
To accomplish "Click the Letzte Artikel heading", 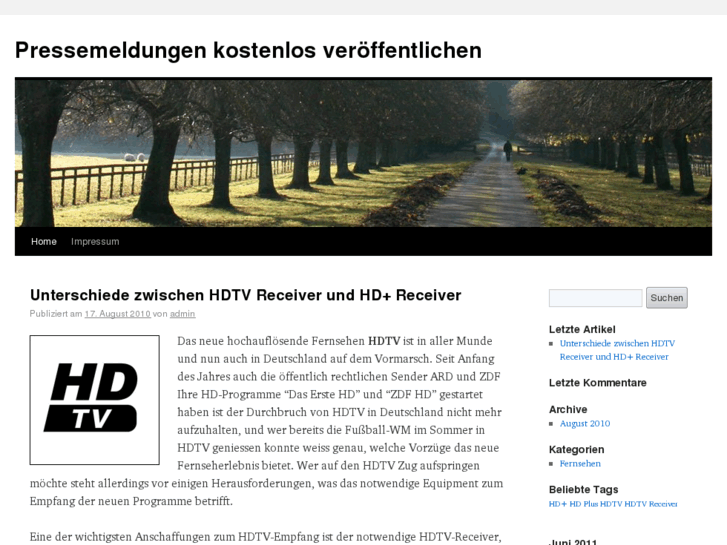I will click(582, 329).
